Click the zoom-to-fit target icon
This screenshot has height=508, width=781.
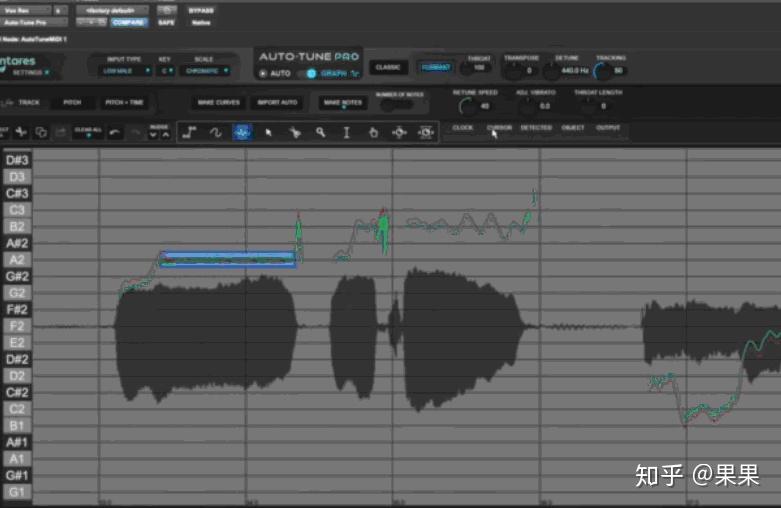(x=425, y=132)
